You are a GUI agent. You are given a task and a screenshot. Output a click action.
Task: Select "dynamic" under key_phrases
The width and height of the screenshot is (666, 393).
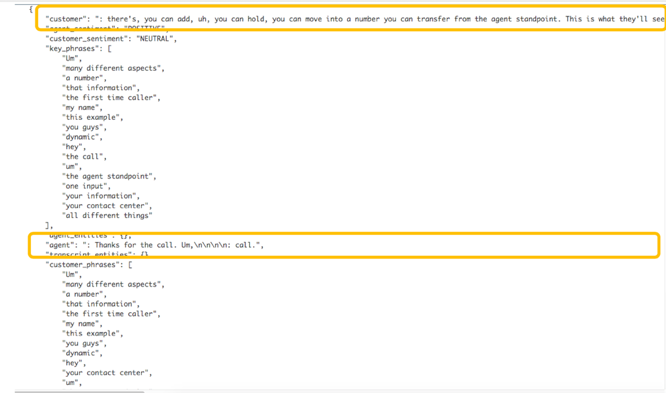pyautogui.click(x=82, y=137)
